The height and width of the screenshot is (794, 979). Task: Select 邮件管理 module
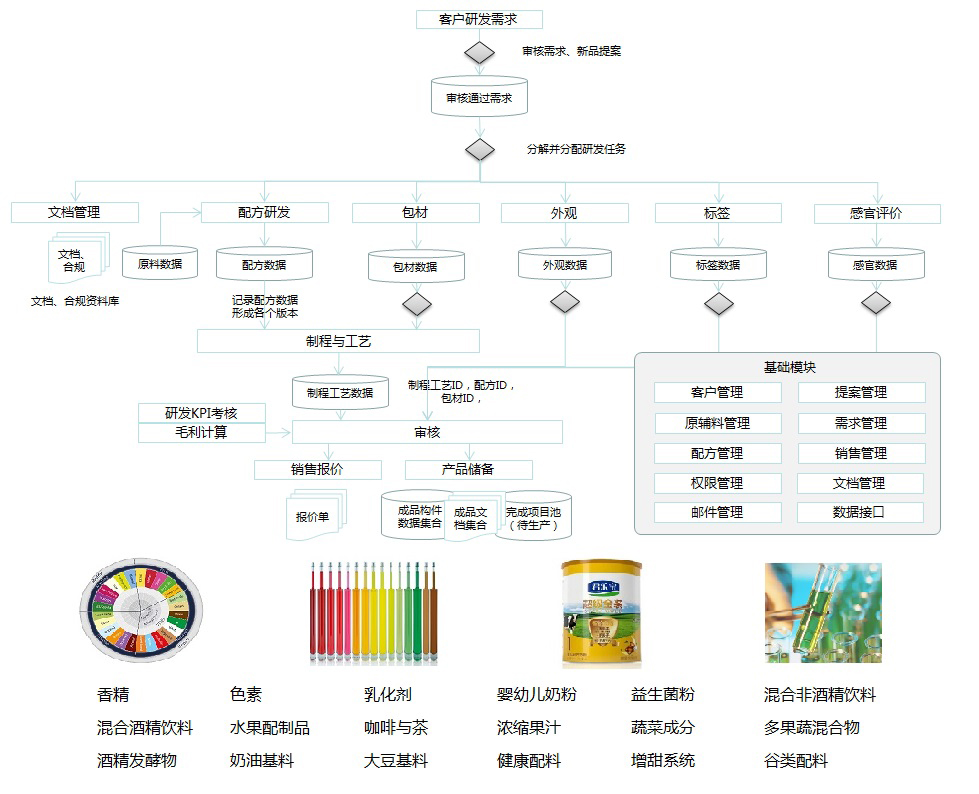pos(718,512)
